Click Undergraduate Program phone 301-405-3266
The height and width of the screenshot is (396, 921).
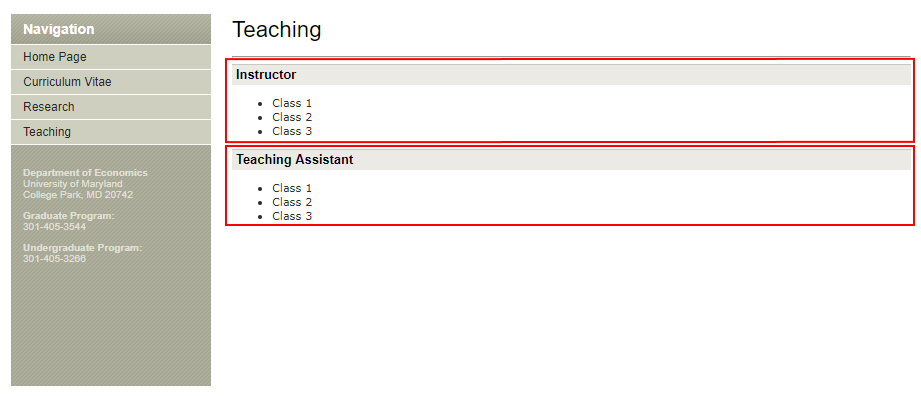[54, 259]
